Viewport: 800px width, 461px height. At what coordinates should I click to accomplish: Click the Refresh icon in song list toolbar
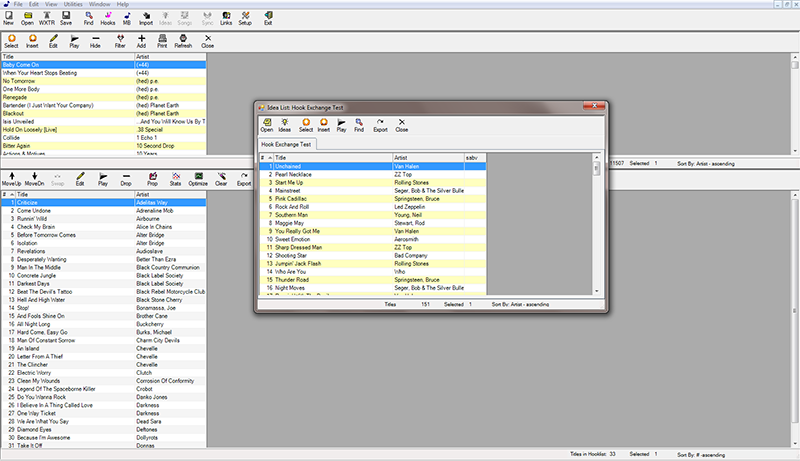click(x=183, y=42)
